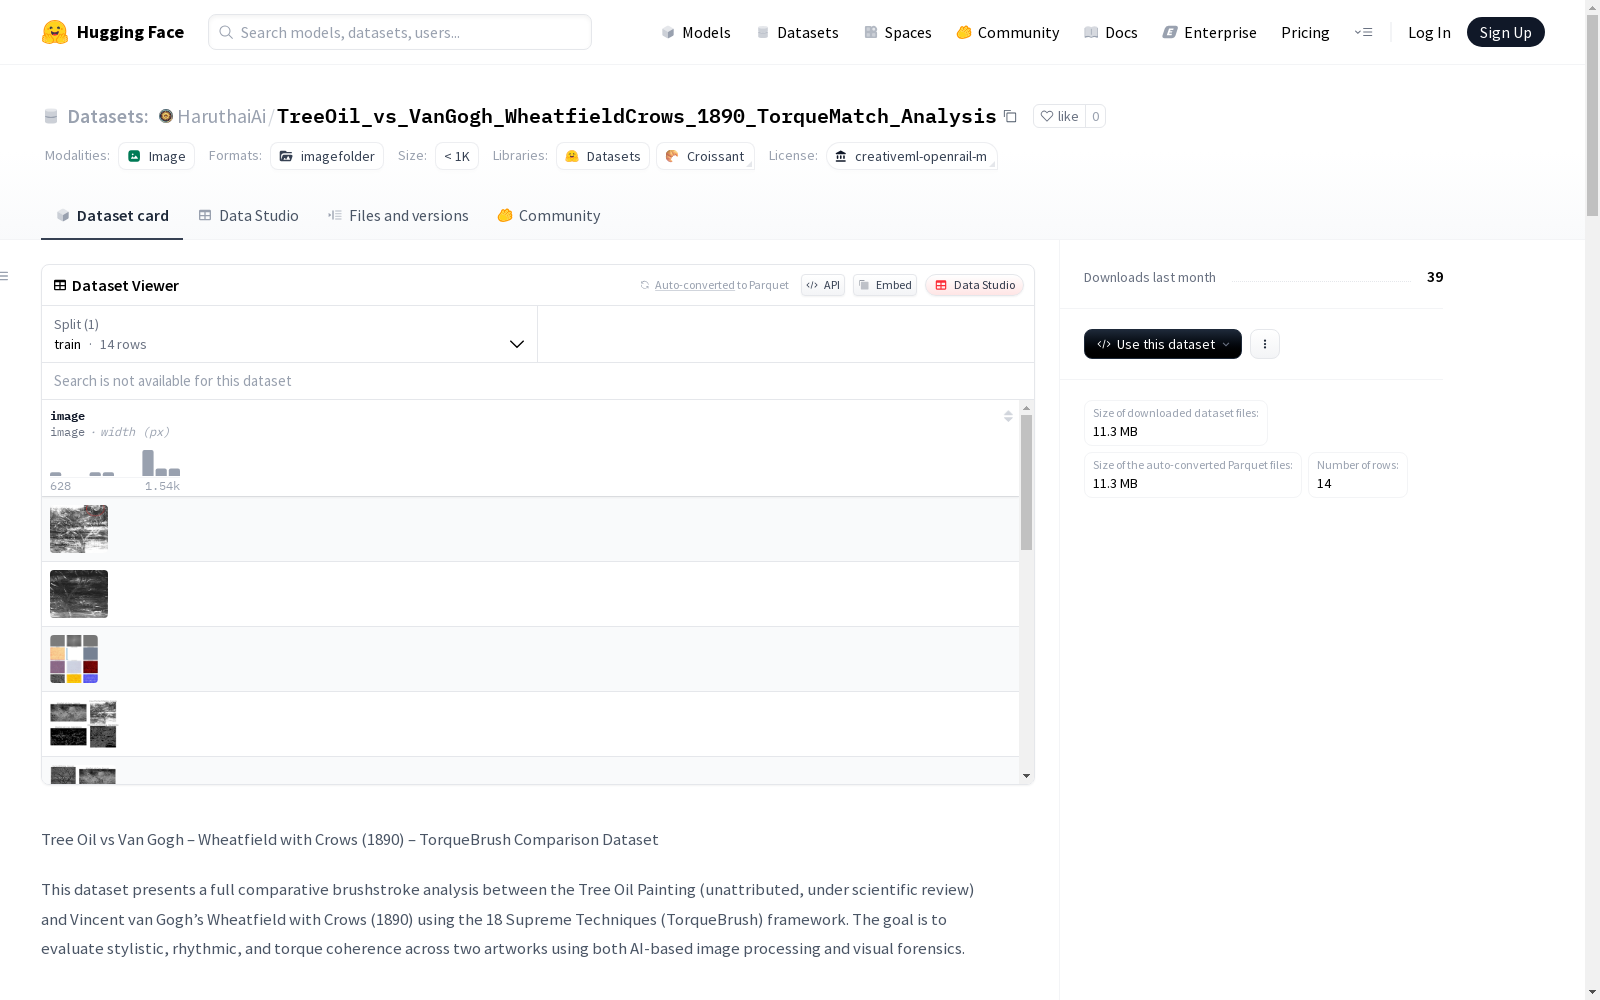Click the Datasets library tag
This screenshot has height=1000, width=1600.
tap(603, 156)
